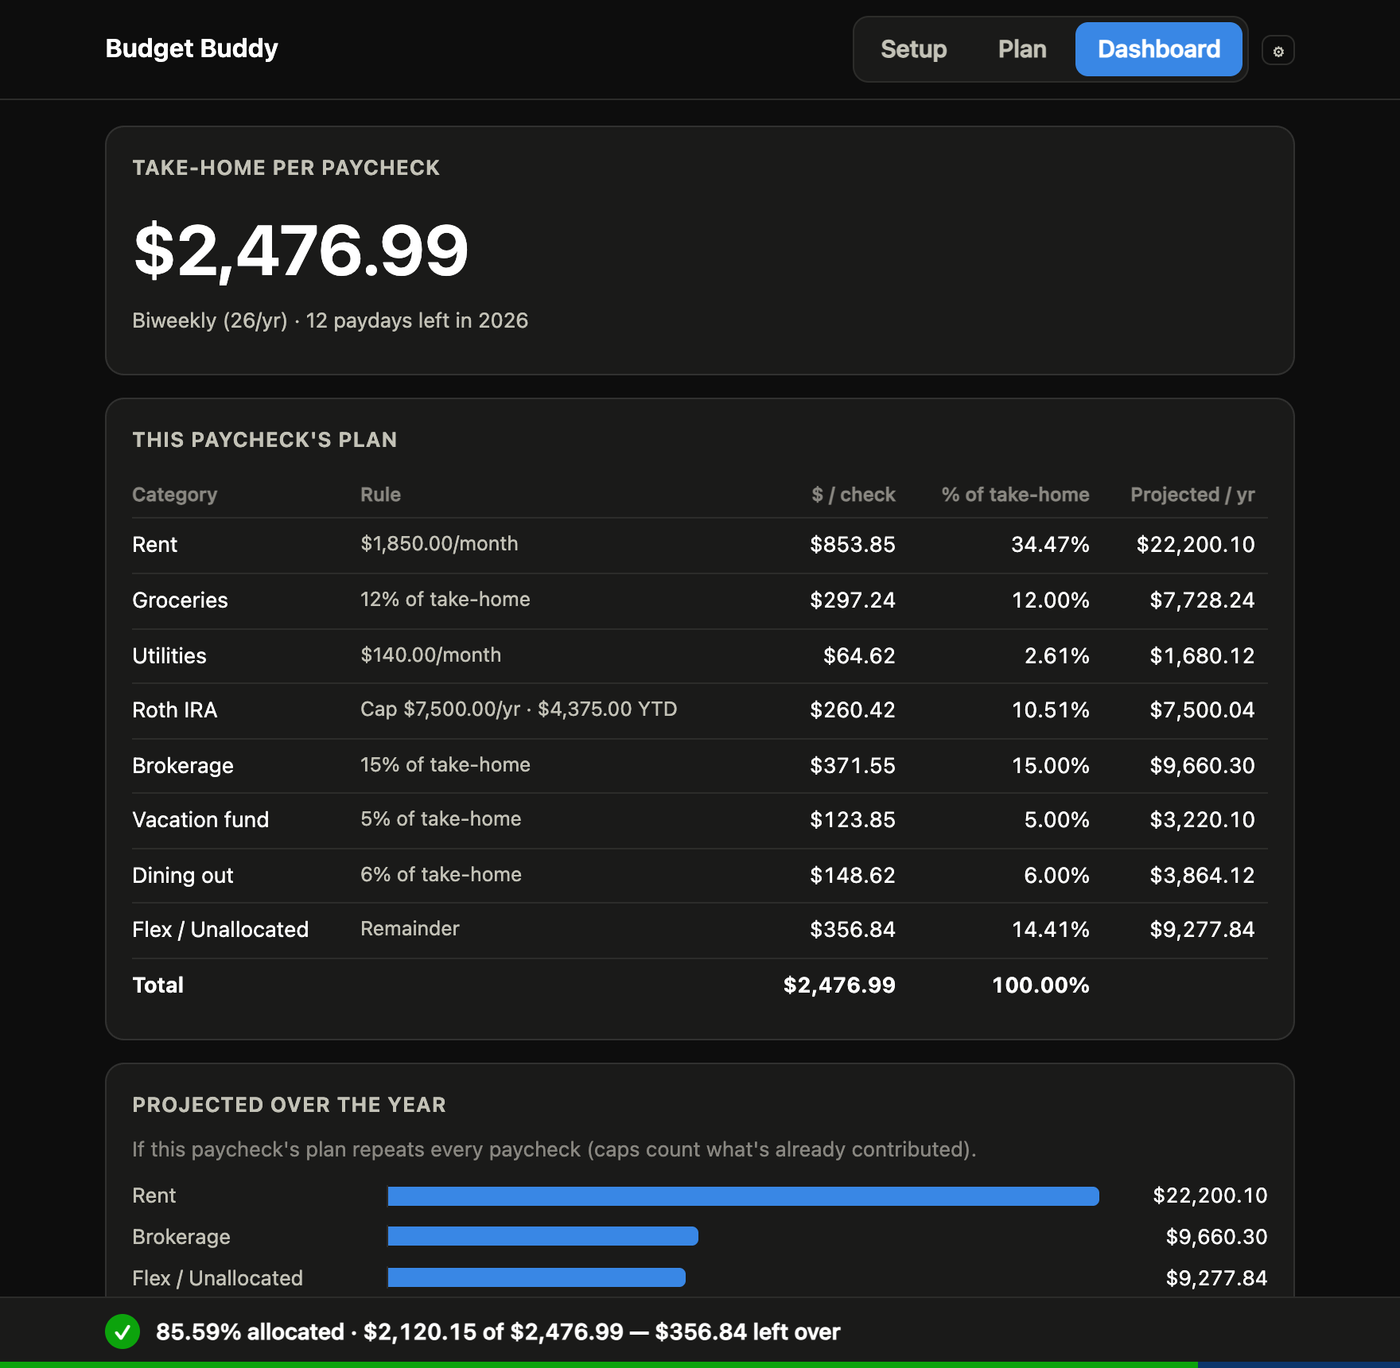Viewport: 1400px width, 1368px height.
Task: Click the "Dining out" category name
Action: [x=183, y=876]
